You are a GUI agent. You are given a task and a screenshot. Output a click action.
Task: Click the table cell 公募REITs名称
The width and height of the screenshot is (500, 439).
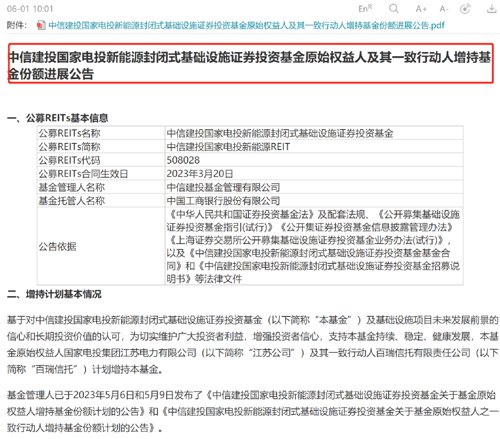101,133
